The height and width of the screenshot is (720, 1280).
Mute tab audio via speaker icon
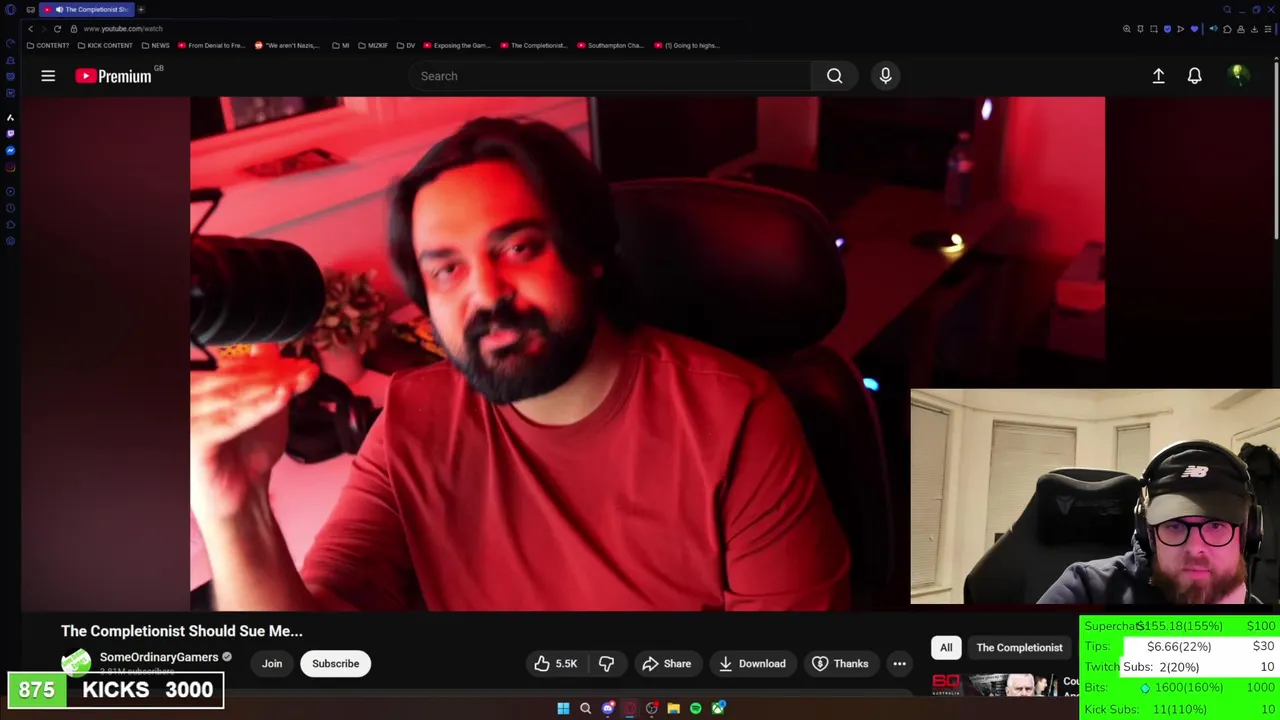pyautogui.click(x=1213, y=29)
